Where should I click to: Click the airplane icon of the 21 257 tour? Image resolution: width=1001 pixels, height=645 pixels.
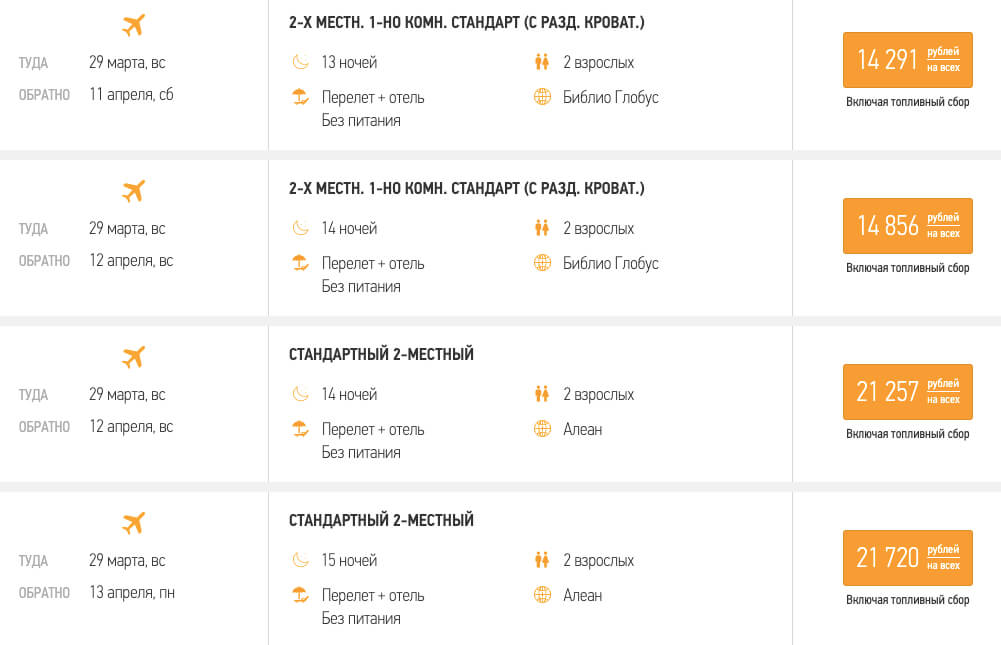click(x=133, y=357)
